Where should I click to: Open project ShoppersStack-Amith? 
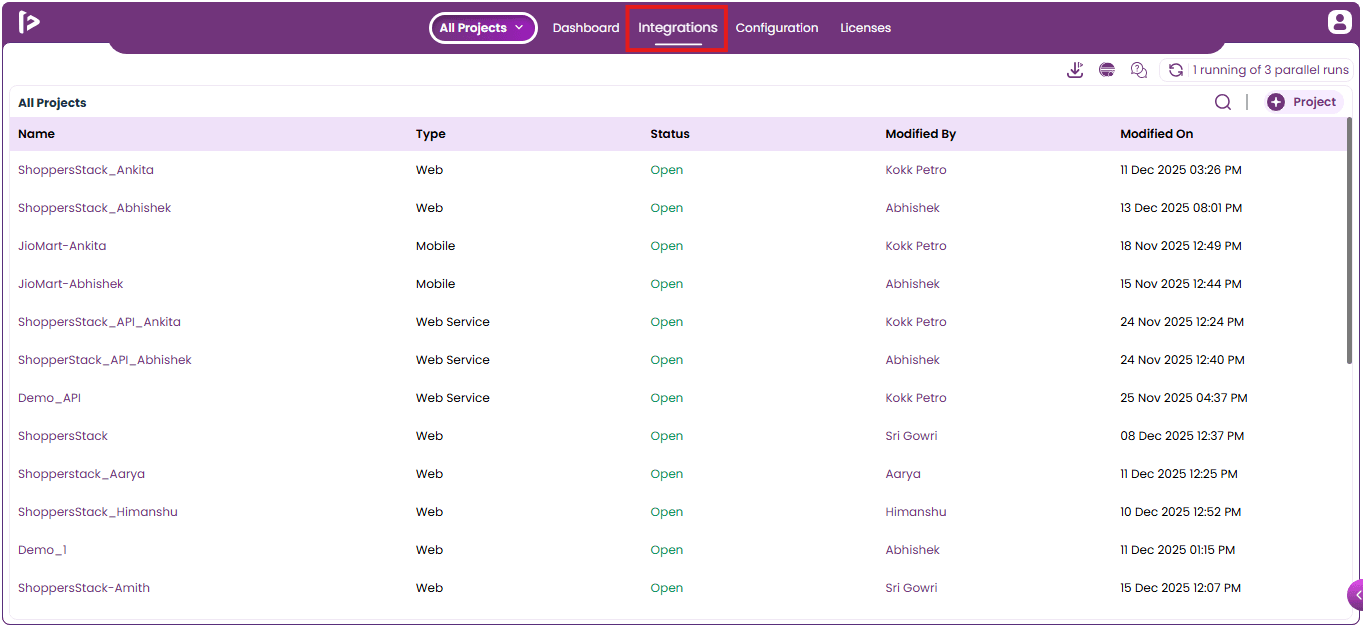click(x=84, y=588)
